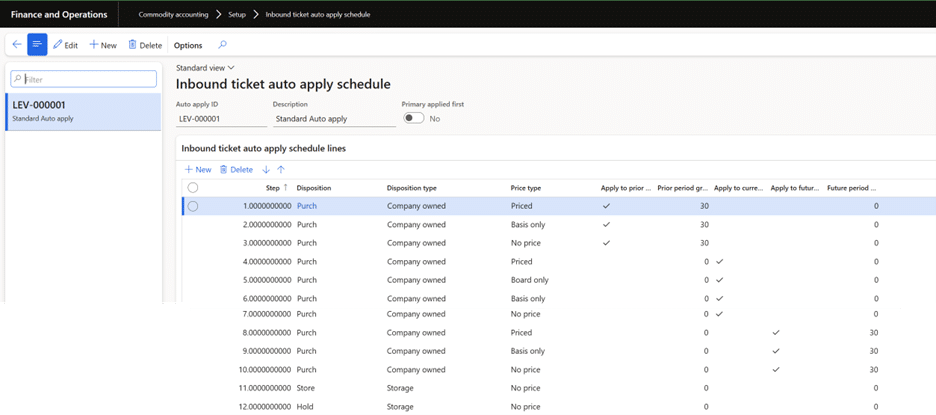This screenshot has height=415, width=936.
Task: Toggle the Primary applied first switch
Action: (413, 118)
